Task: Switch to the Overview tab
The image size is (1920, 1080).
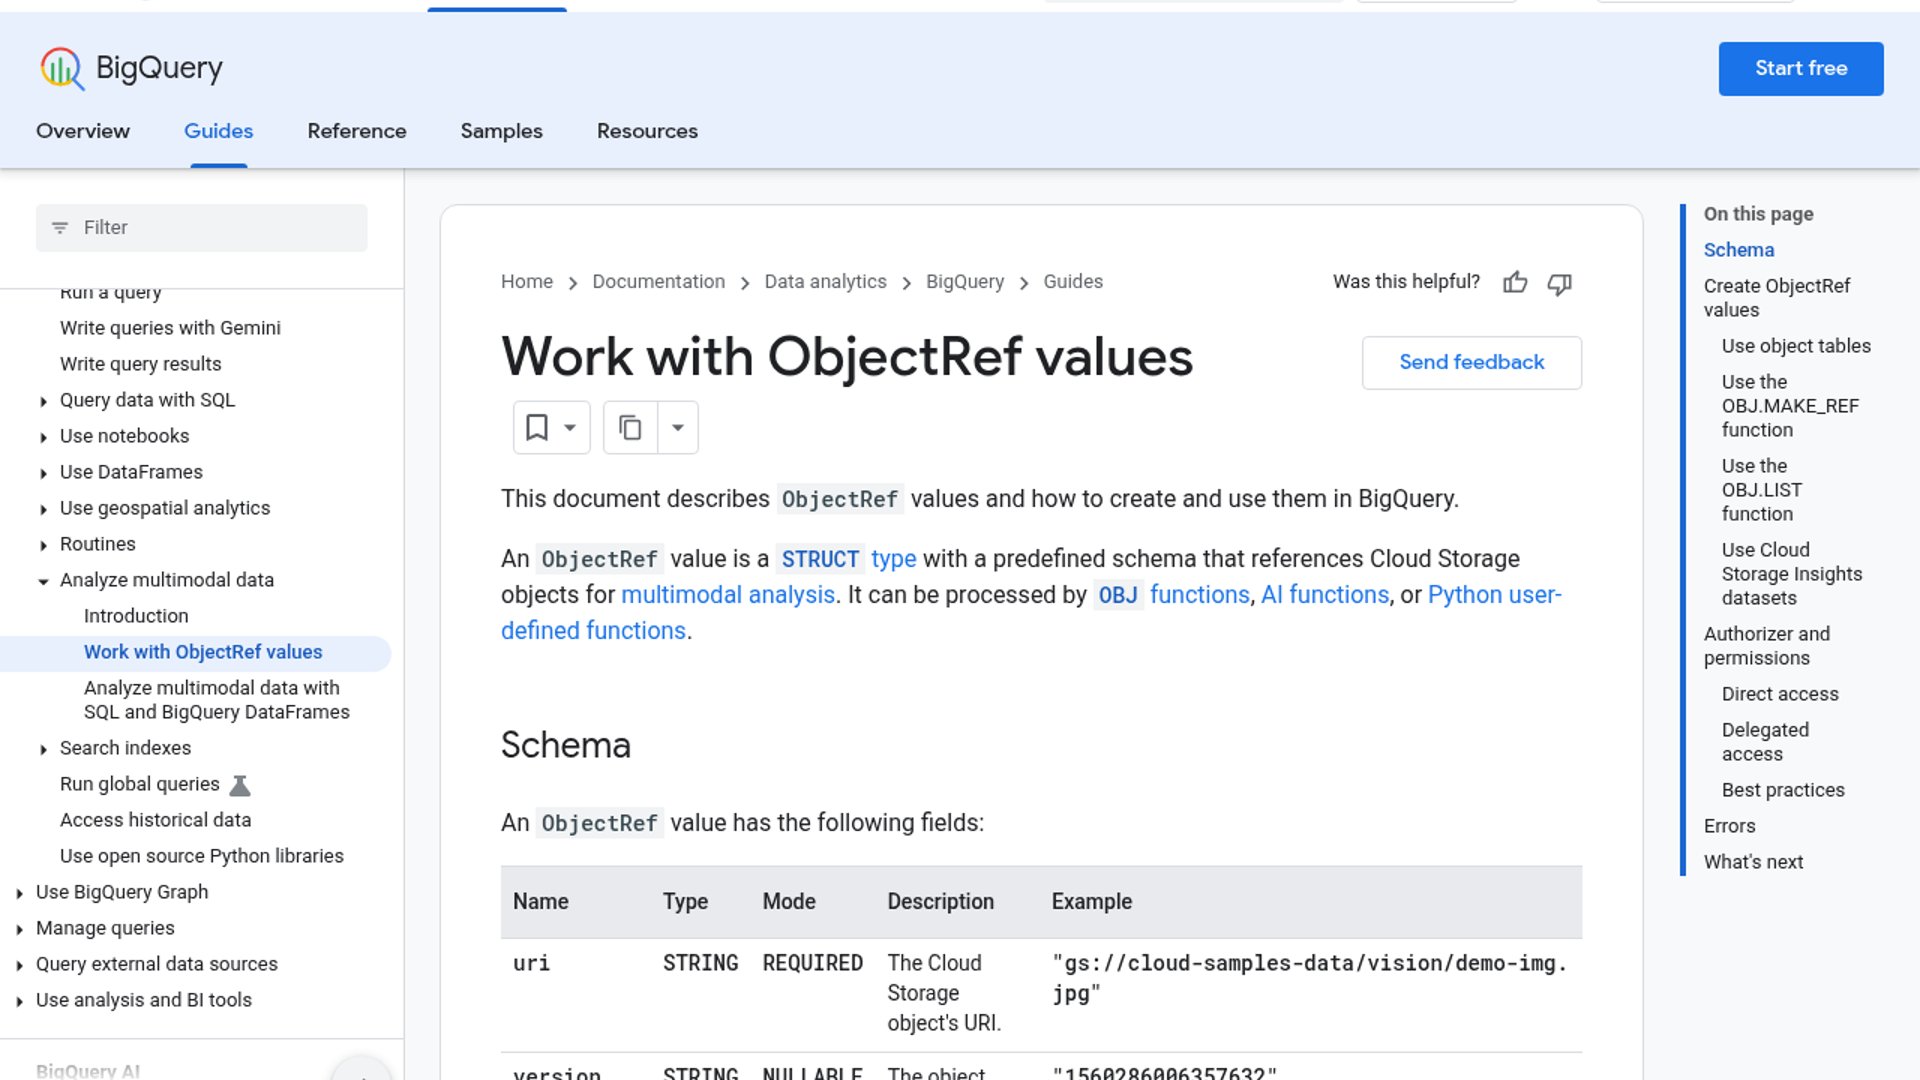Action: (x=83, y=131)
